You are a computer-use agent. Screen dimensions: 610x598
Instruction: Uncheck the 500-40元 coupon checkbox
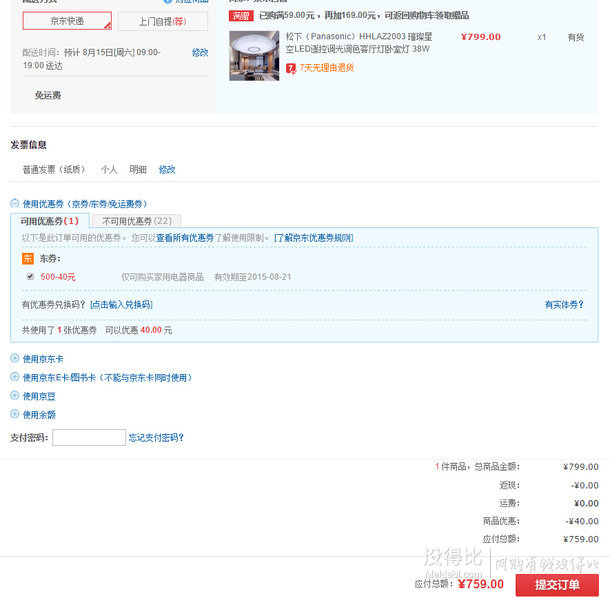(30, 277)
